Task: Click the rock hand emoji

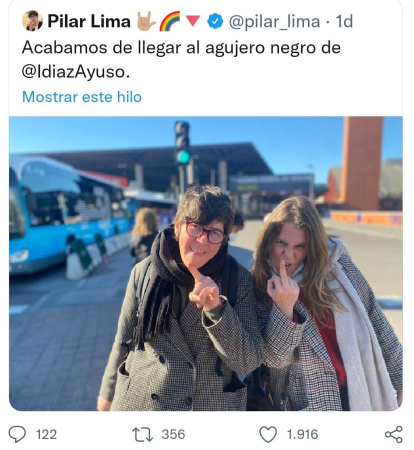Action: [x=146, y=21]
